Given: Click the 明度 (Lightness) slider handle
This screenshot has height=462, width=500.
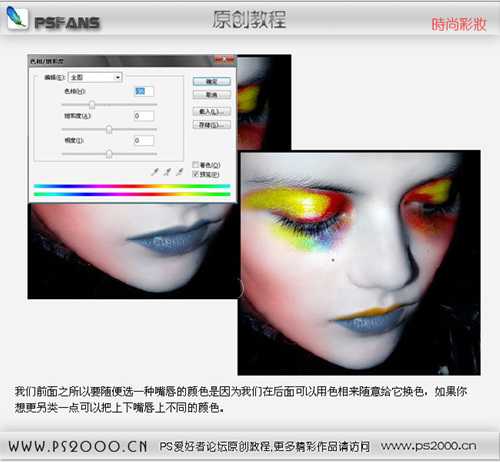Looking at the screenshot, I should tap(109, 154).
